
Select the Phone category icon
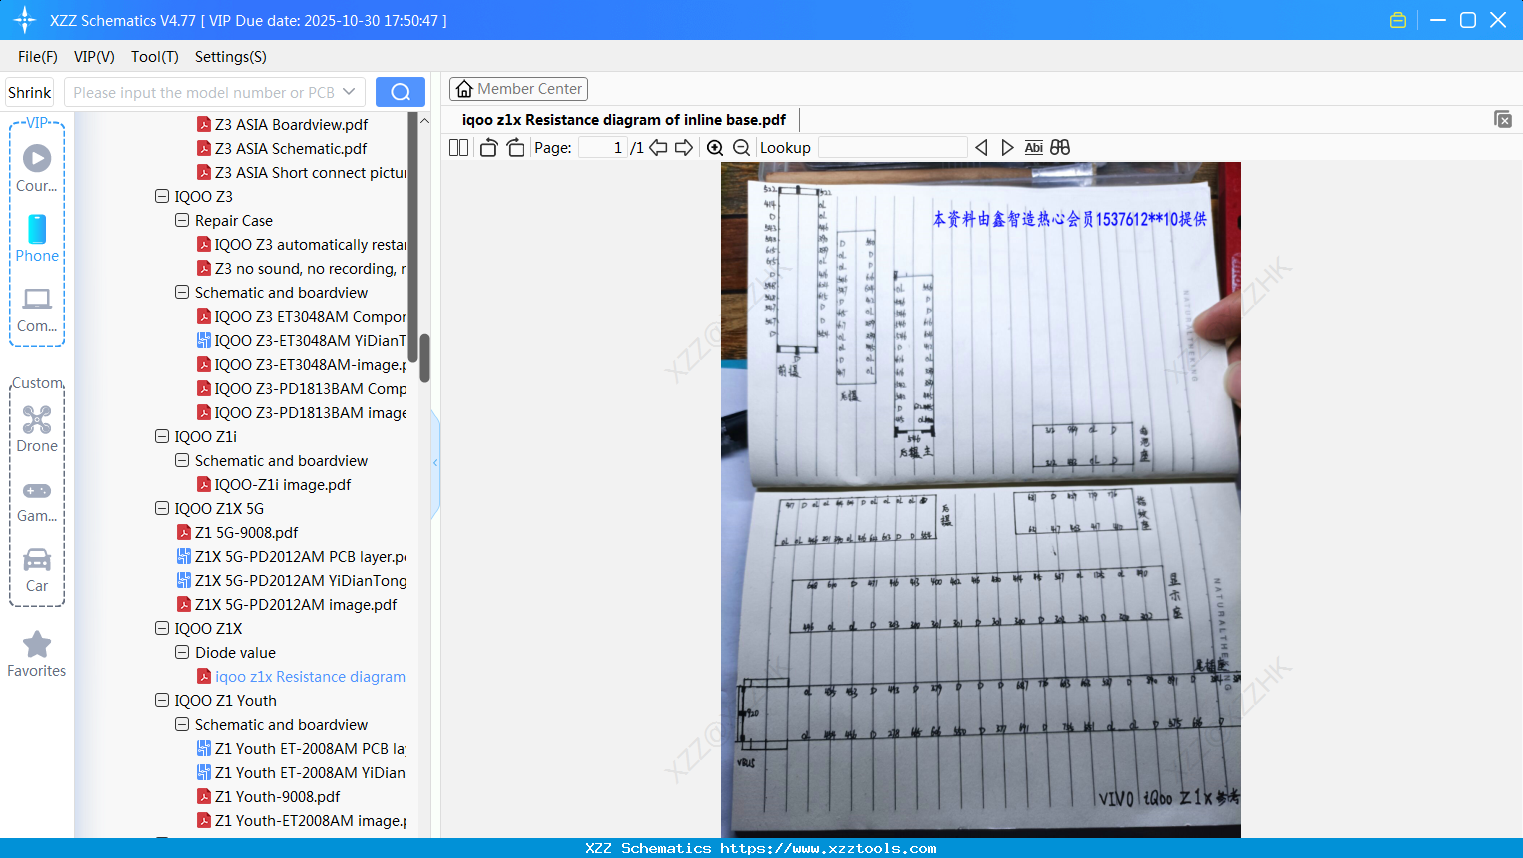(x=37, y=239)
